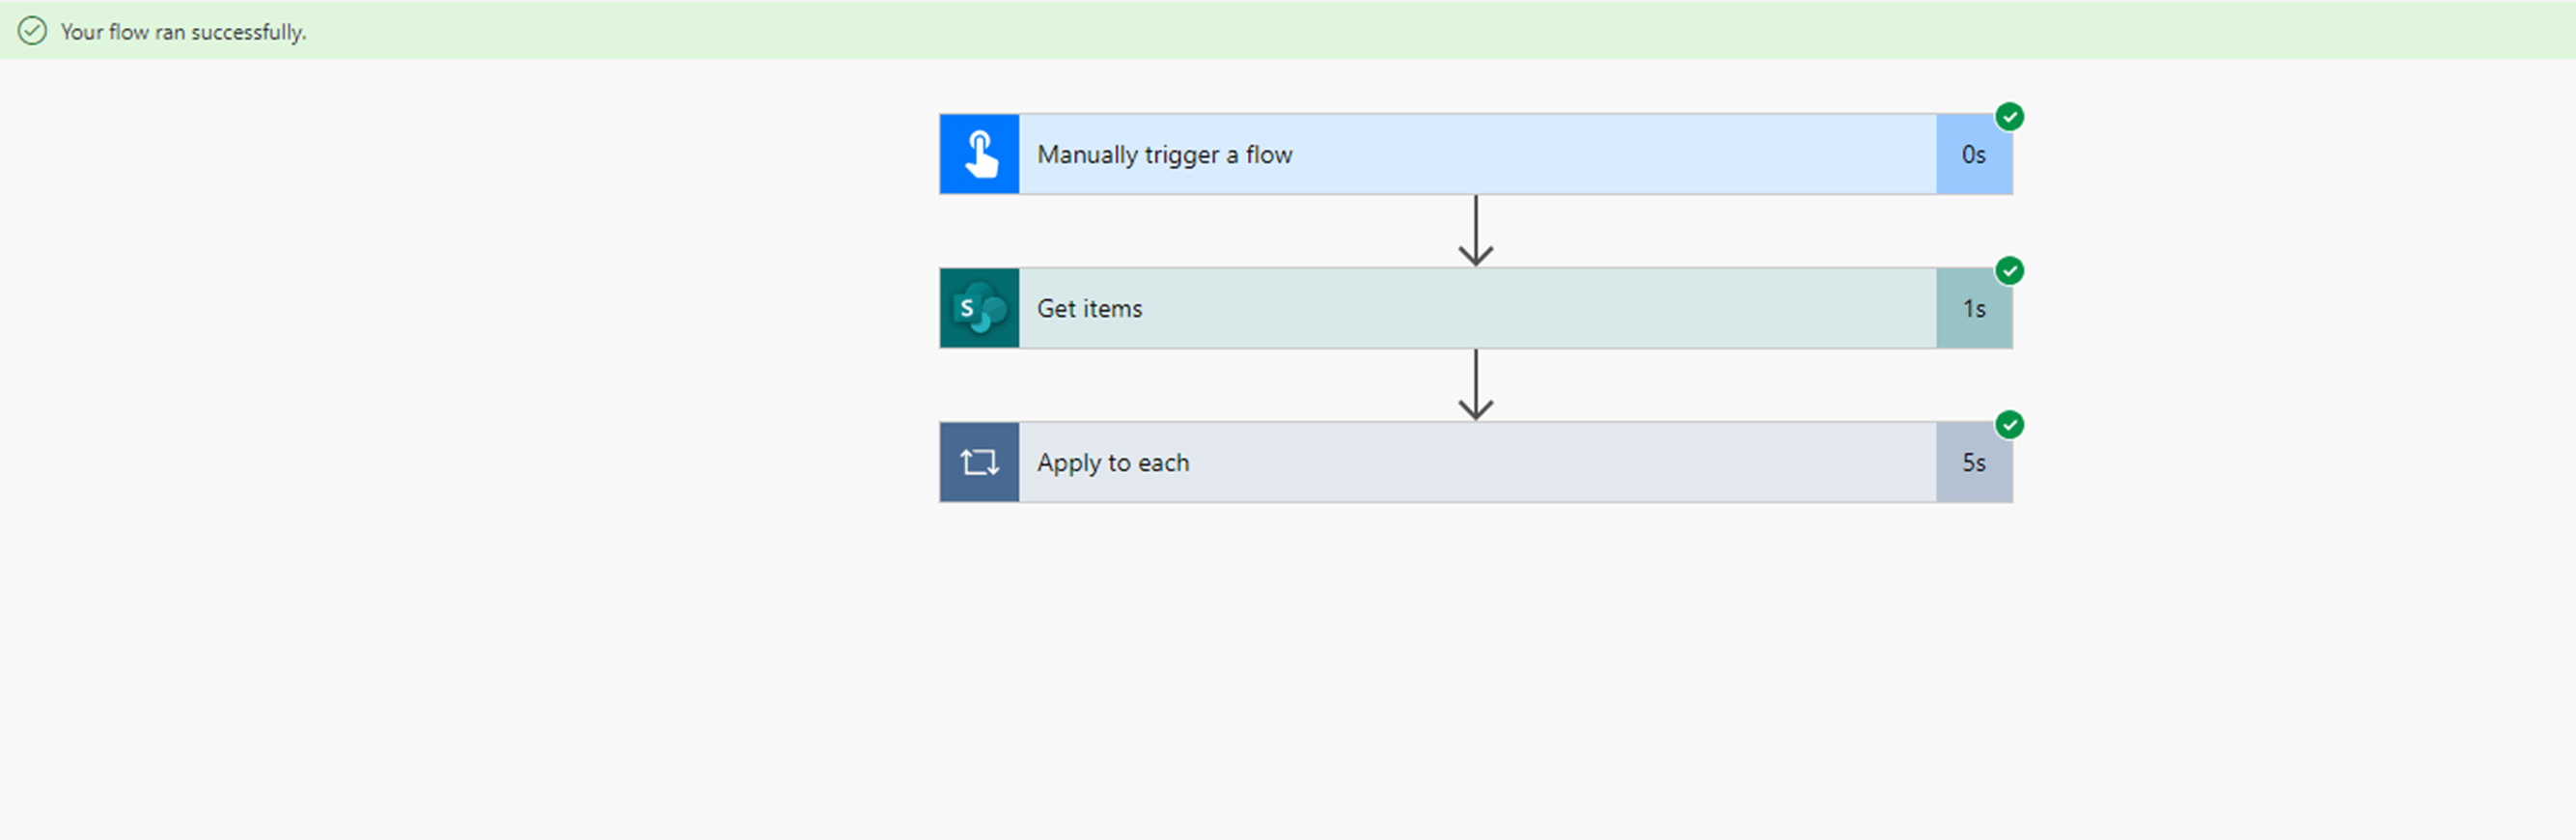Click the green checkmark on Get items
This screenshot has width=2576, height=840.
[2009, 271]
